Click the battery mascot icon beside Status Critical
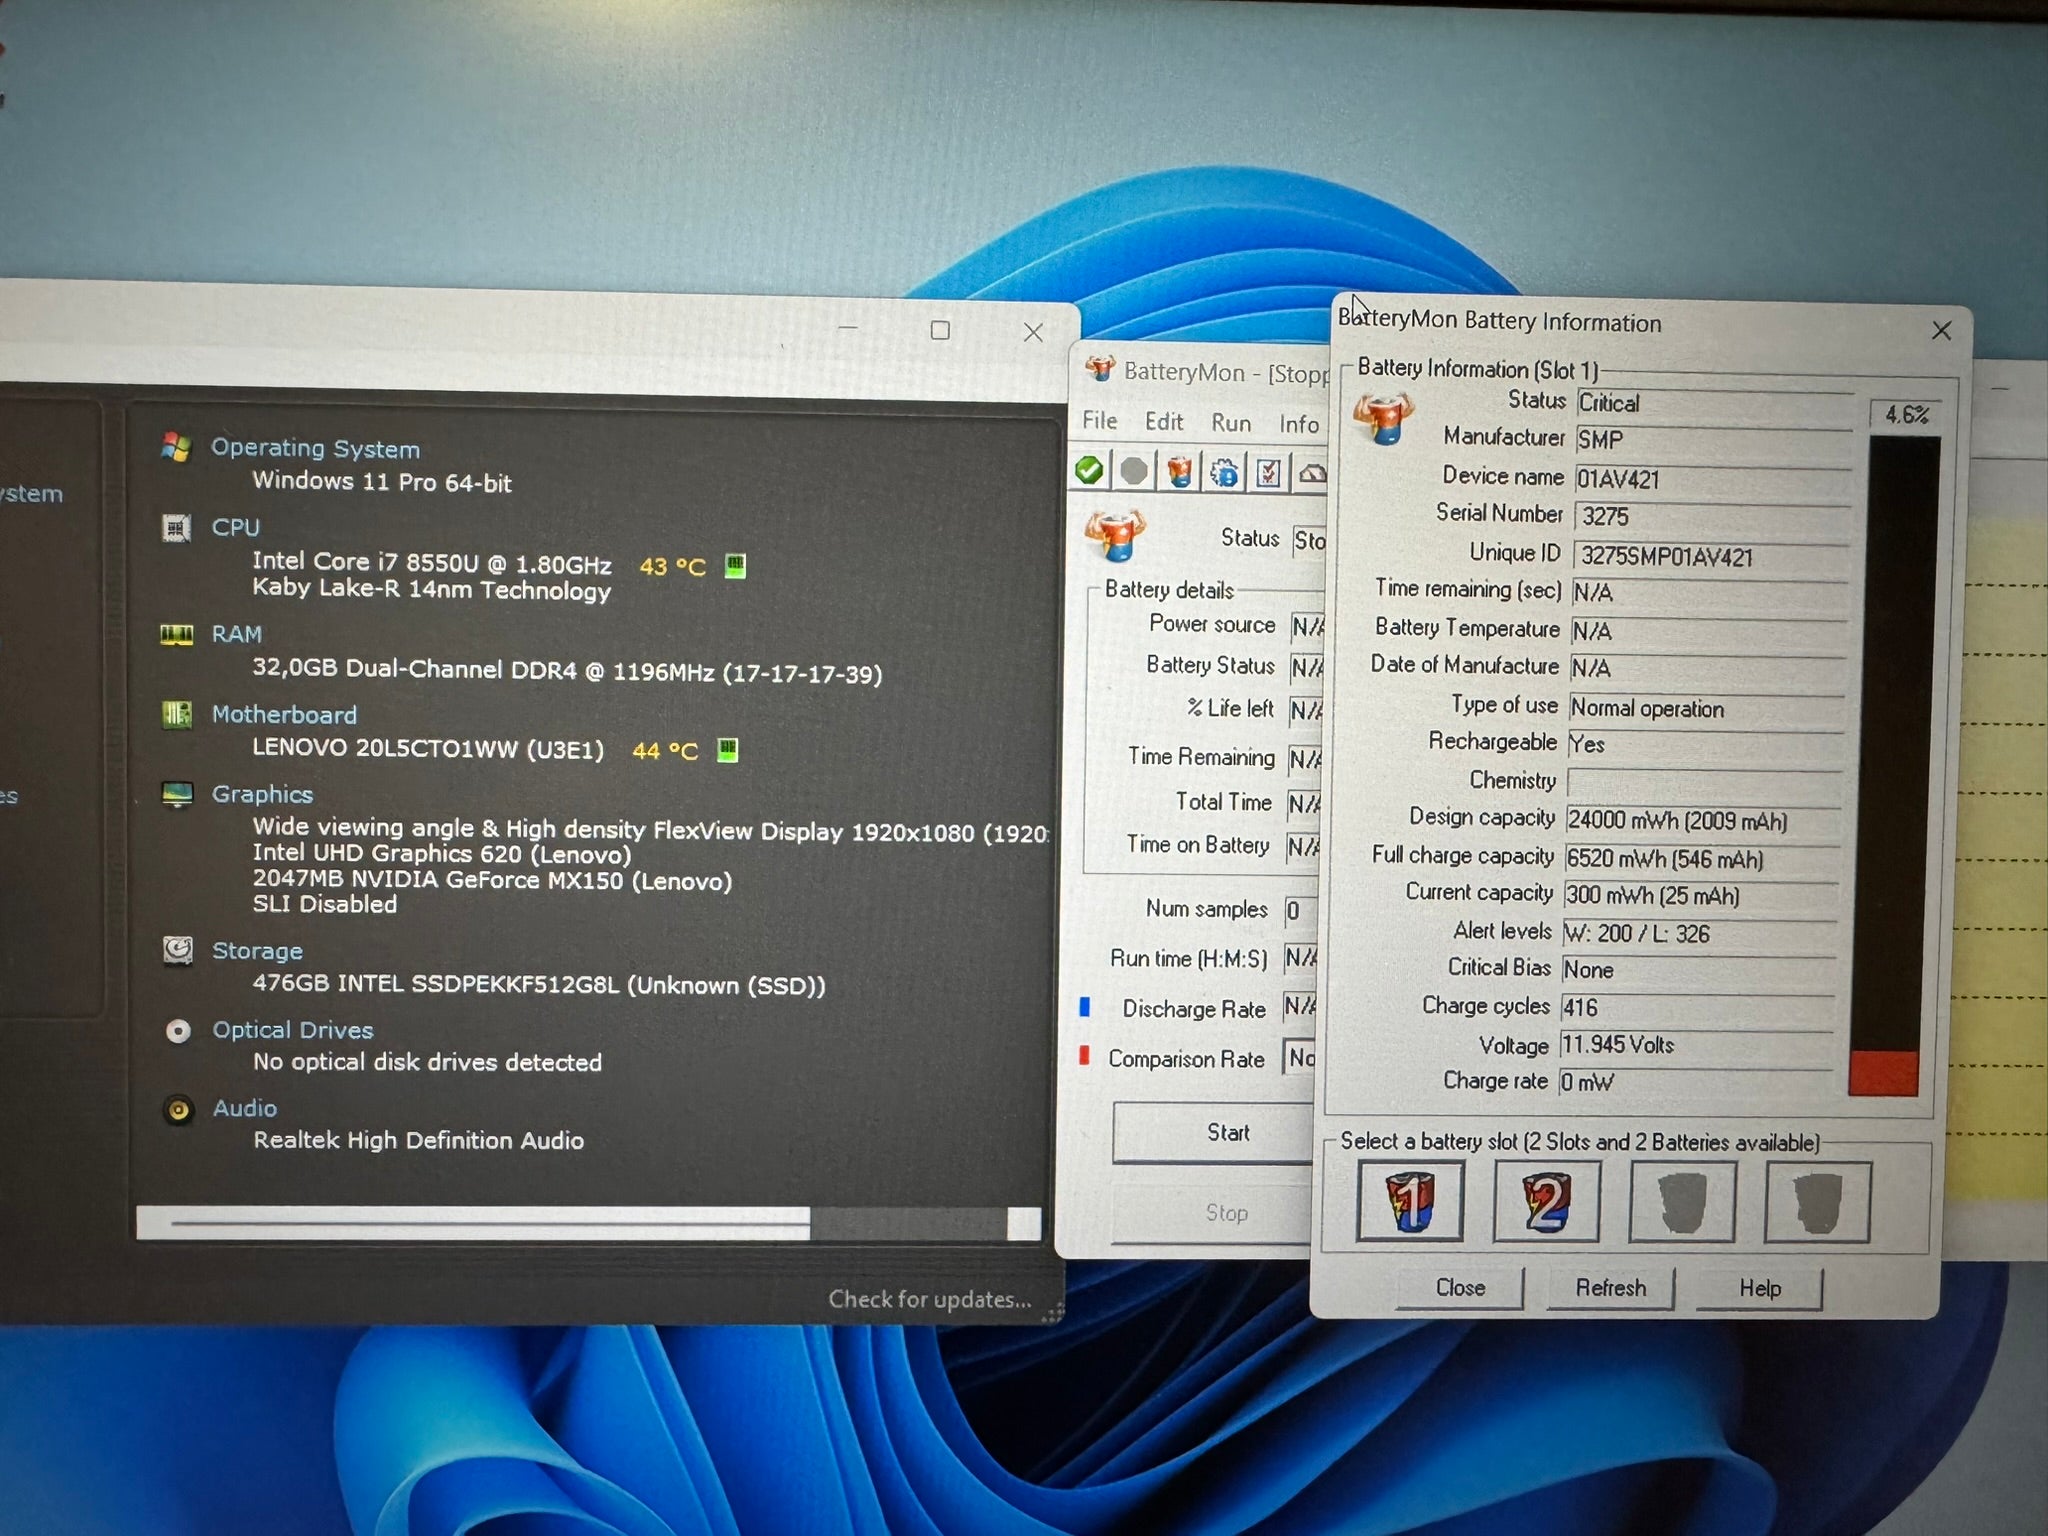The image size is (2048, 1536). coord(1384,418)
